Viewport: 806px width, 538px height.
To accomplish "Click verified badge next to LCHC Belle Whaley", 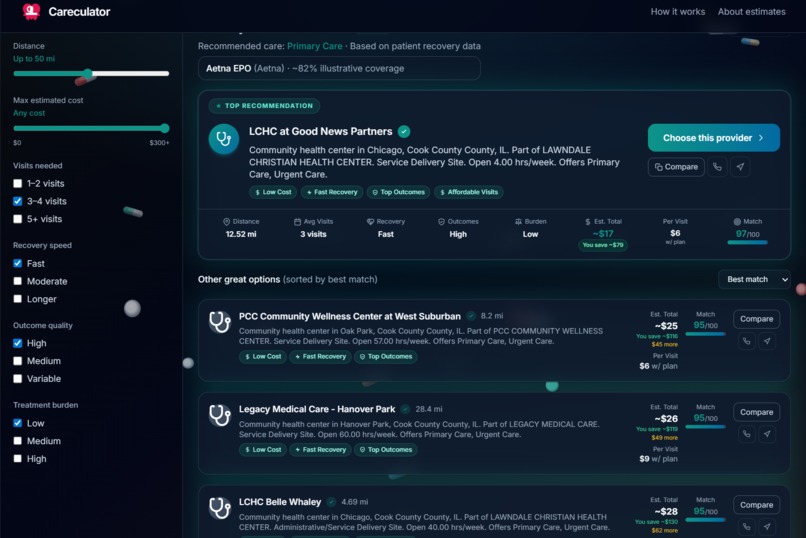I will coord(331,502).
